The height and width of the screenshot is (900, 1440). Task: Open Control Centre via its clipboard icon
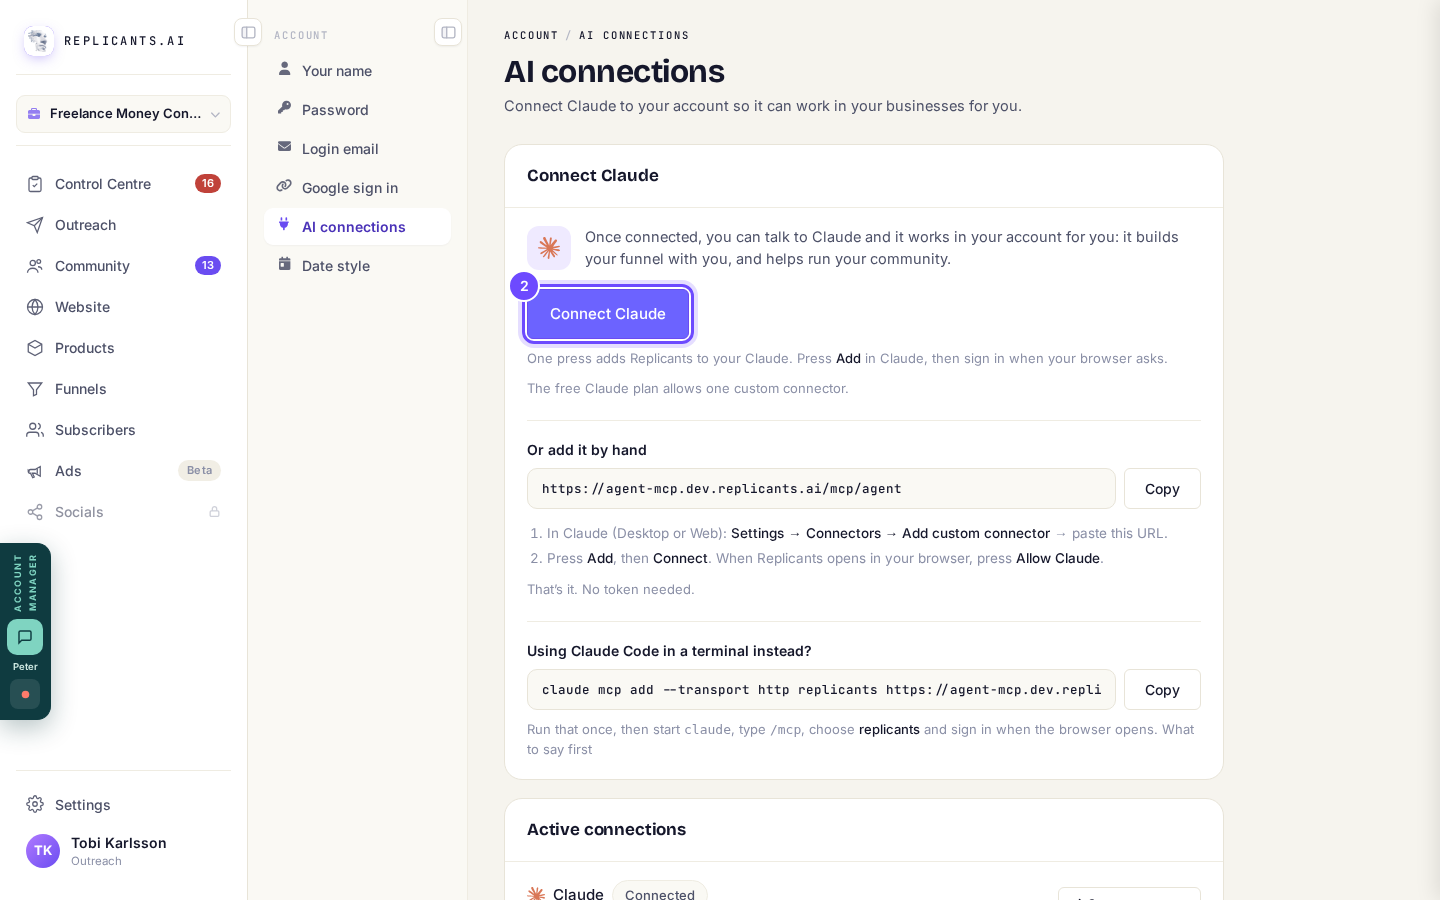(35, 184)
